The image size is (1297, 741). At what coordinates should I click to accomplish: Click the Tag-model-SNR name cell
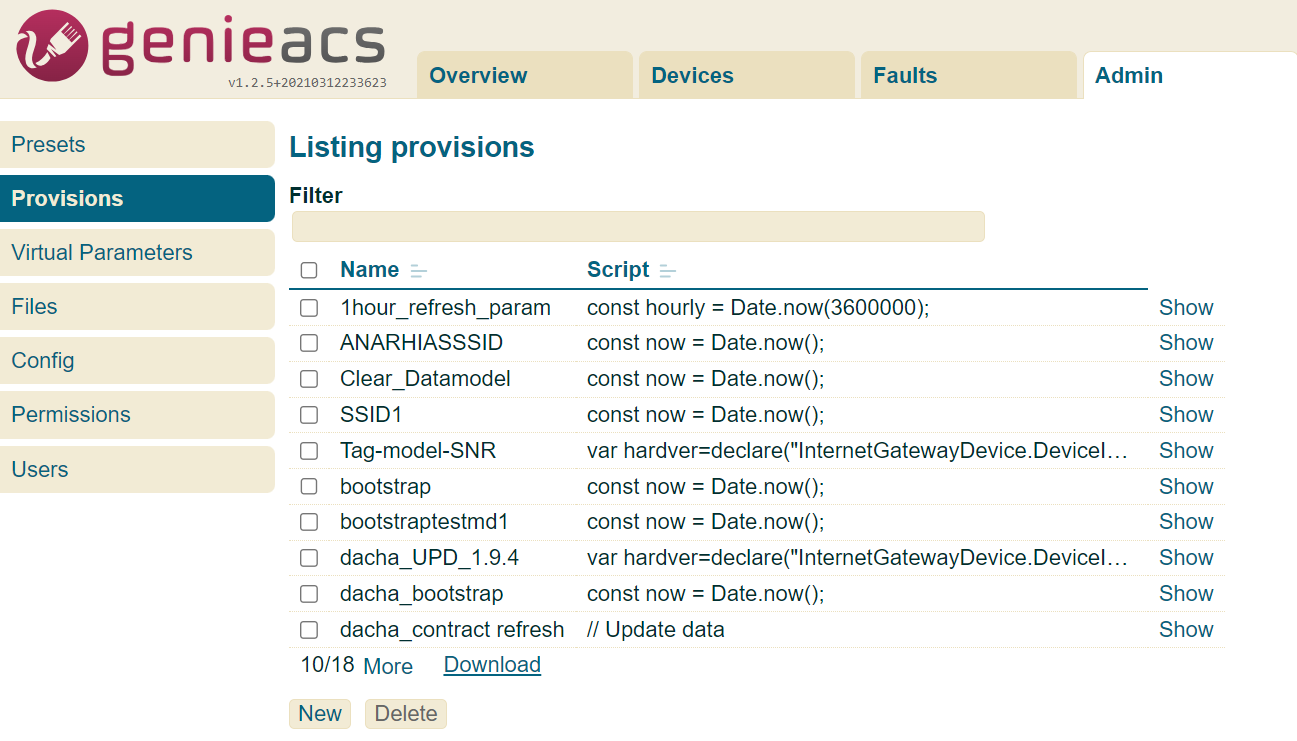click(x=418, y=451)
